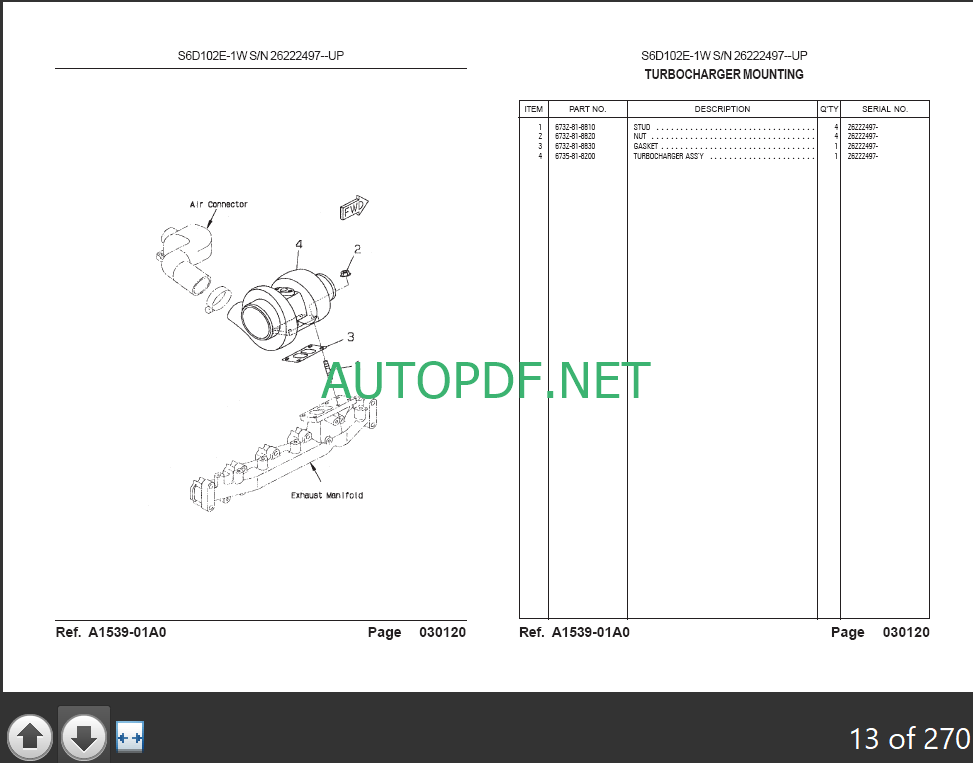Click the '13 of 270' page counter
Screen dimensions: 973x763
coord(908,738)
